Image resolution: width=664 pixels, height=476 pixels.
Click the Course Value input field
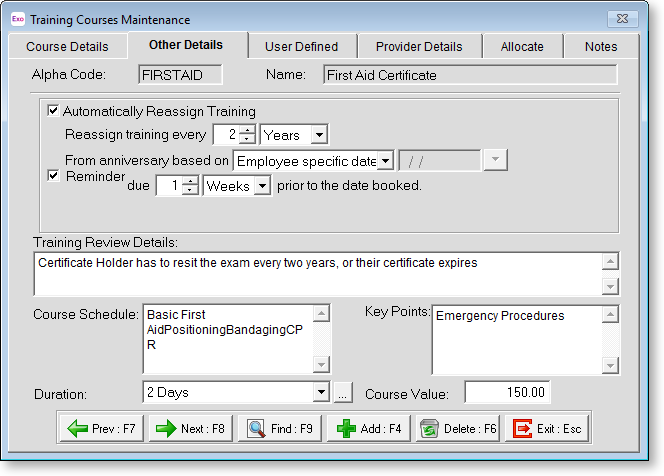[x=507, y=393]
